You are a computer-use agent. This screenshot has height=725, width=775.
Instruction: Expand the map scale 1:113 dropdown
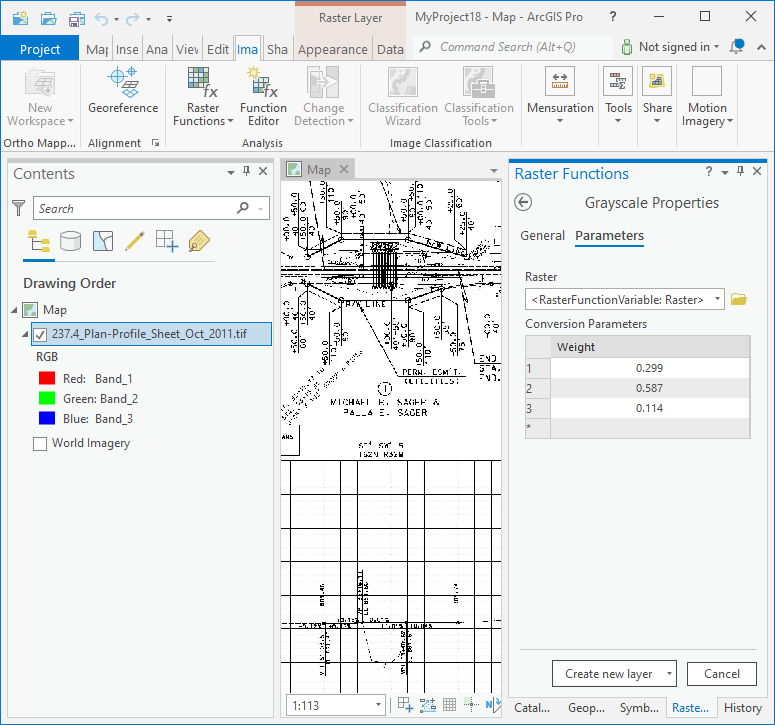click(379, 706)
